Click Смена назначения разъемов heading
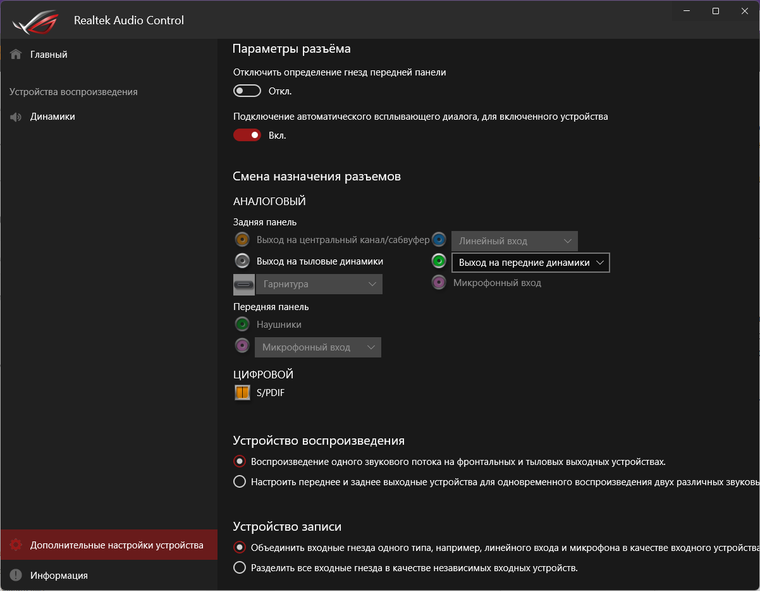Viewport: 760px width, 591px height. tap(317, 176)
